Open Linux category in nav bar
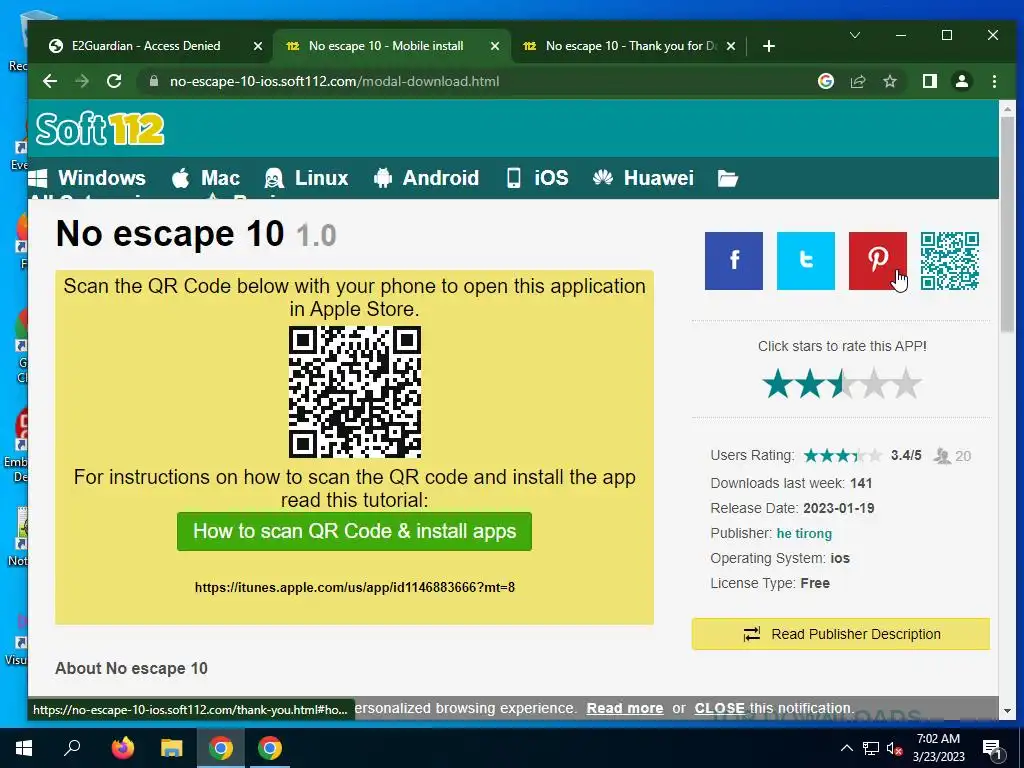The width and height of the screenshot is (1024, 768). tap(307, 178)
